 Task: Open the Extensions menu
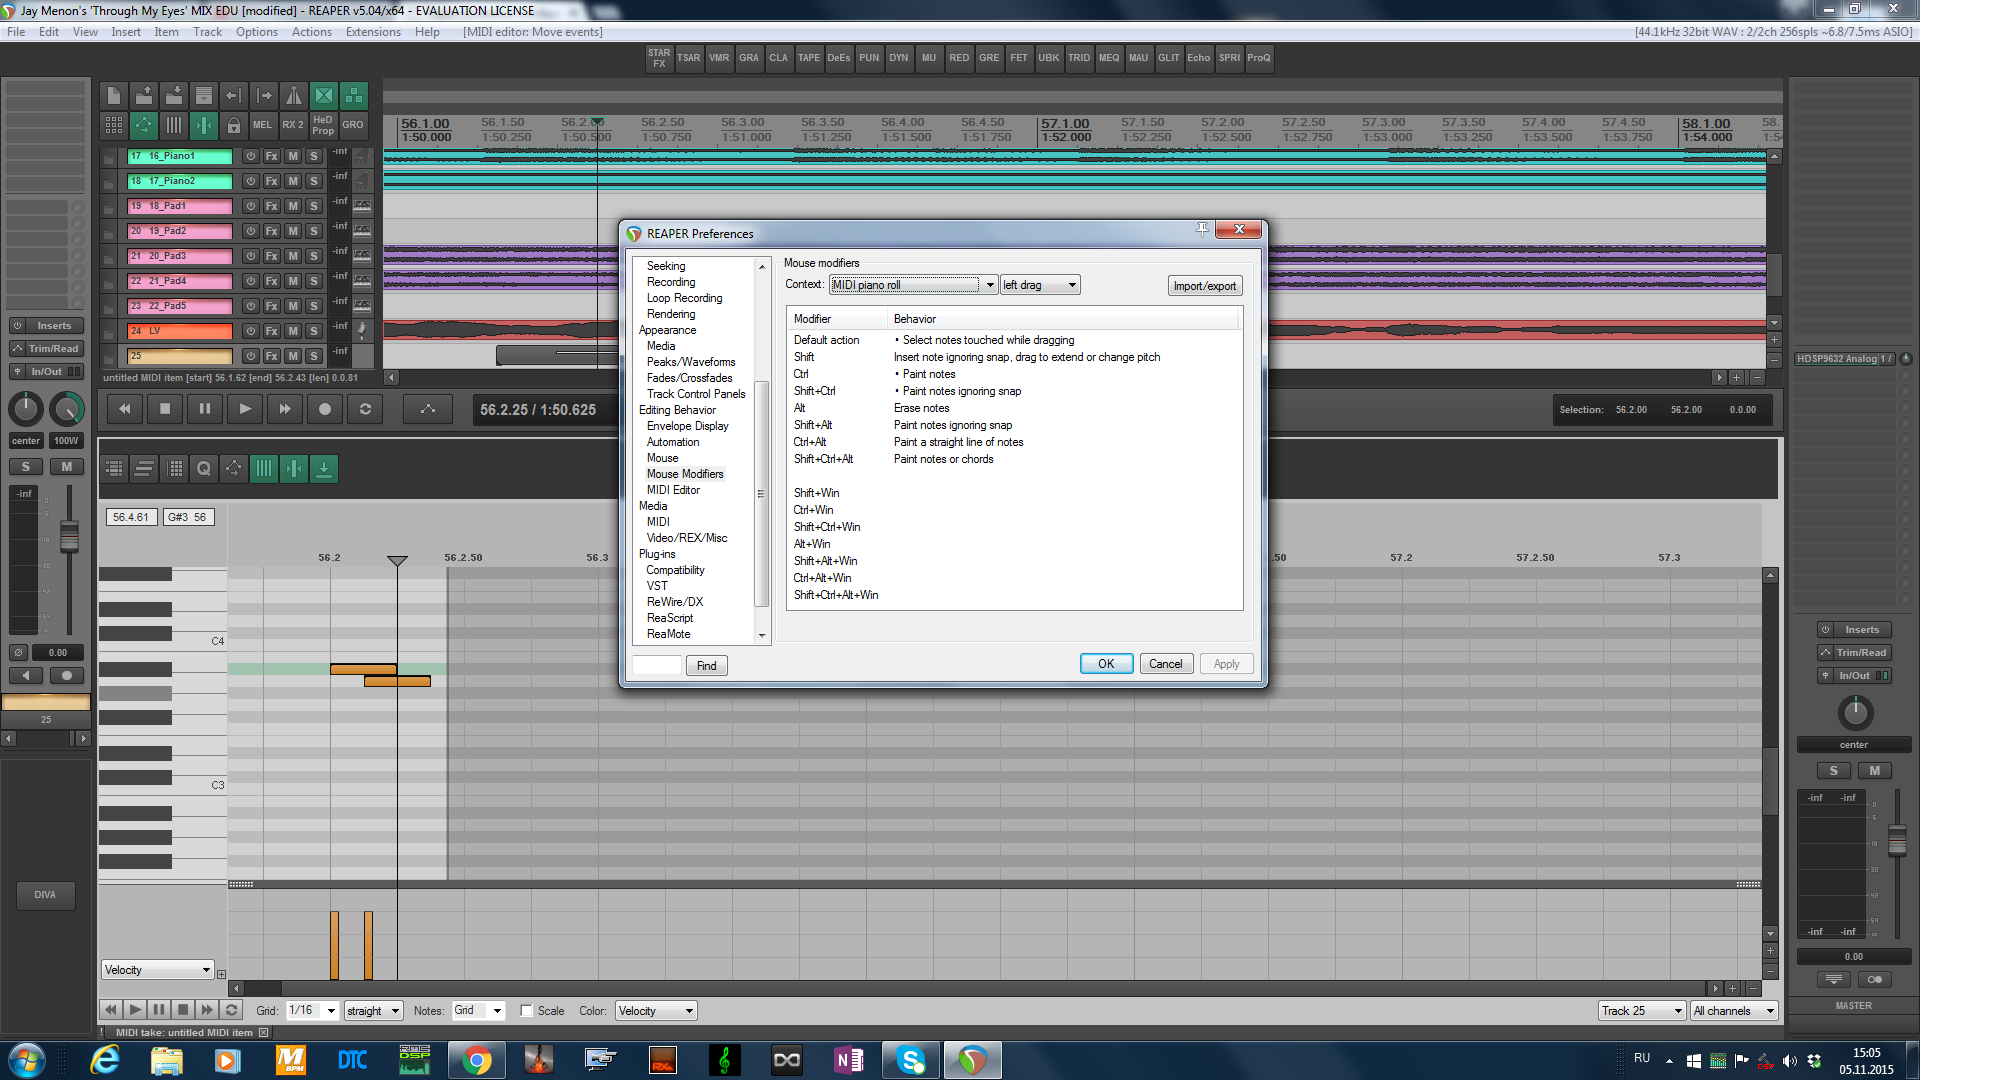372,32
